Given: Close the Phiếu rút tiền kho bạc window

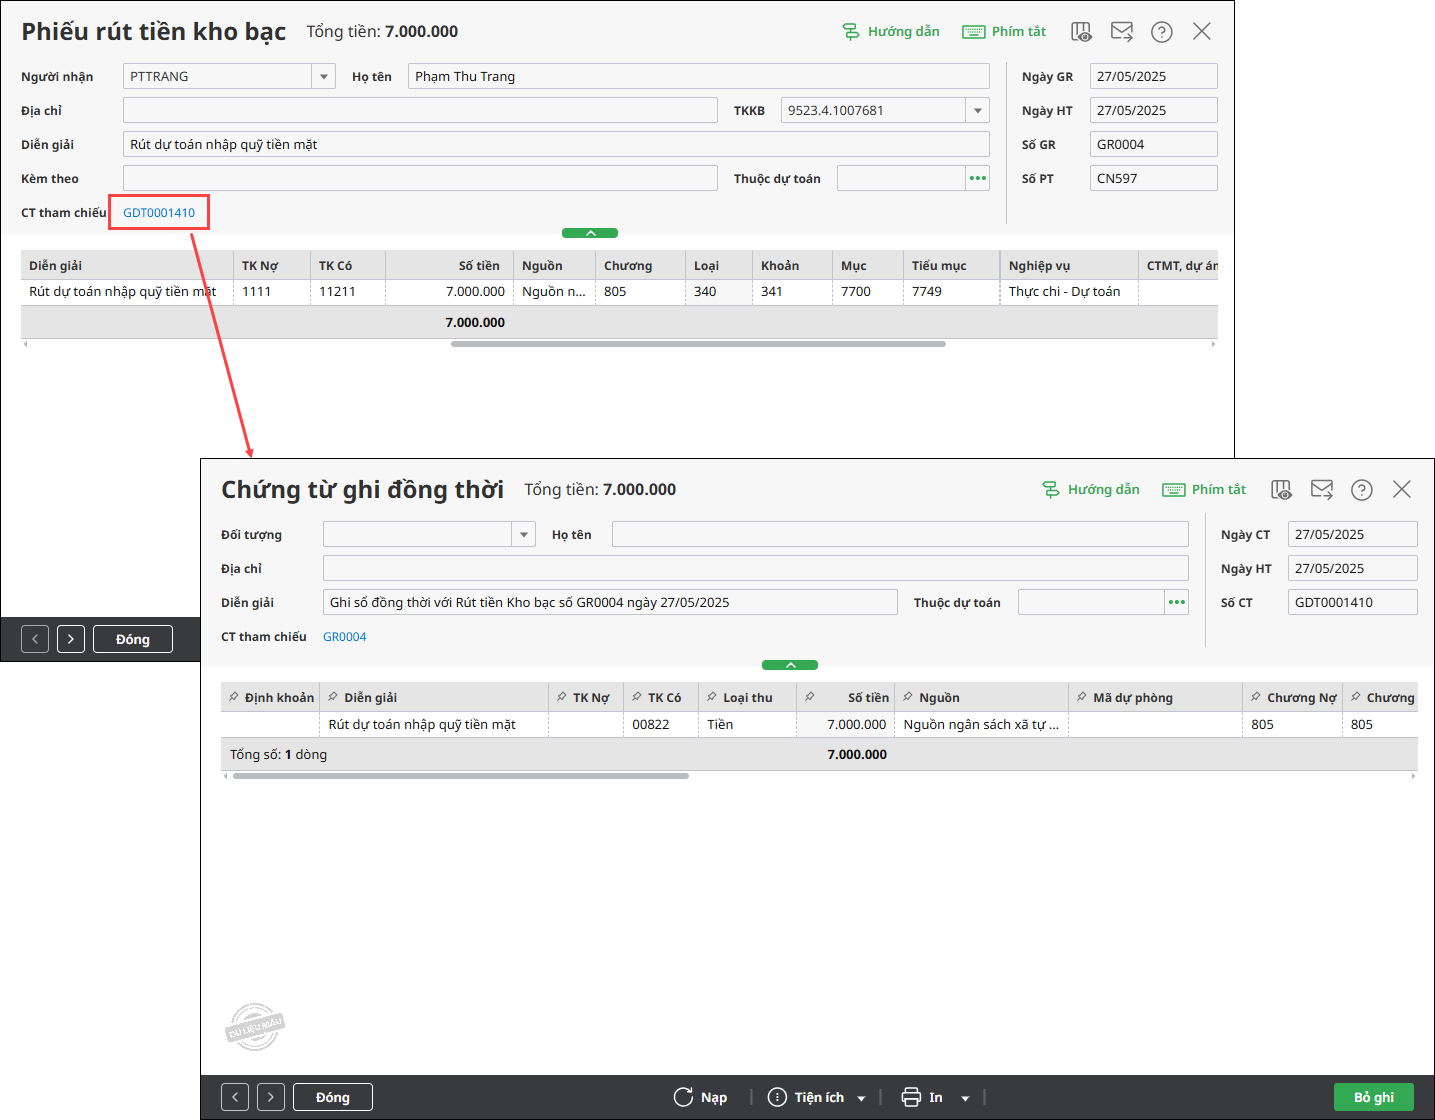Looking at the screenshot, I should (x=1202, y=32).
